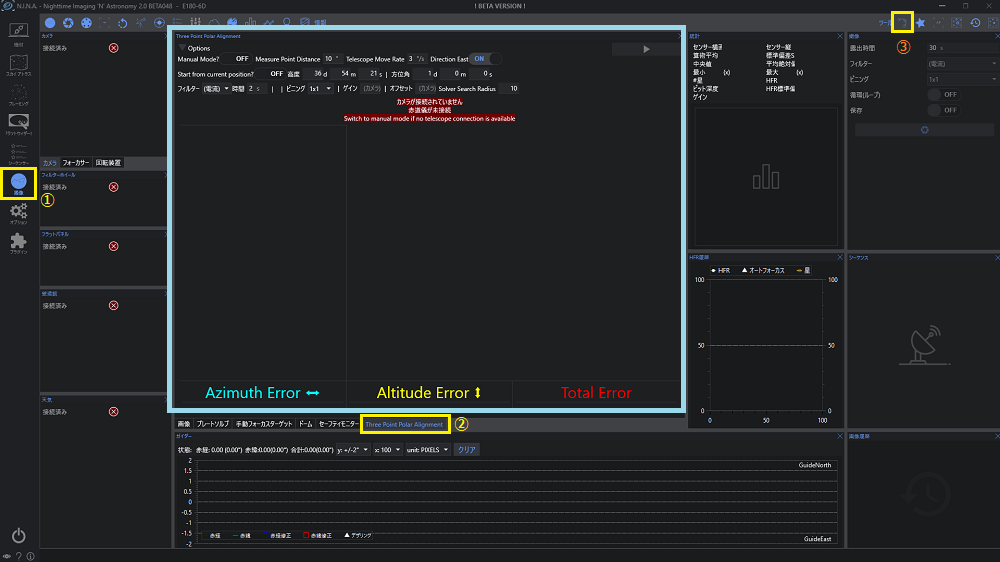Screen dimensions: 1000x562
Task: Click the クリア button in guider panel
Action: pos(466,450)
